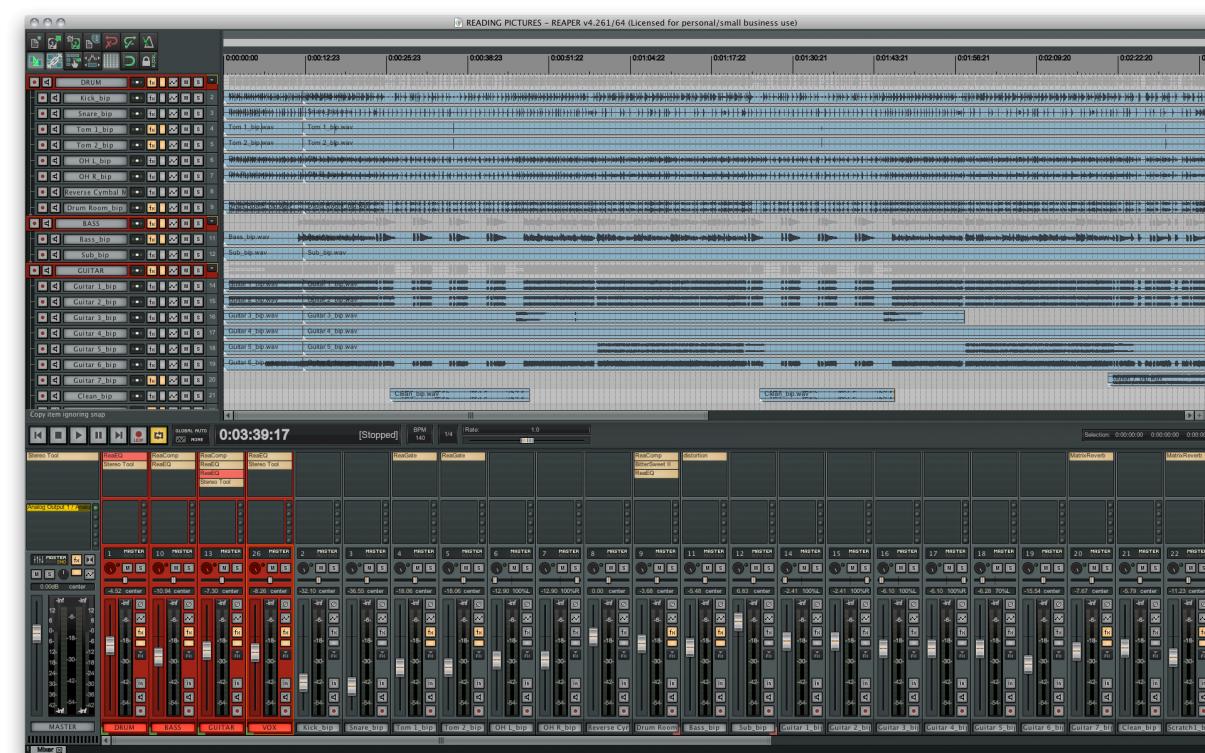
Task: Collapse the BASS folder track
Action: [x=212, y=222]
